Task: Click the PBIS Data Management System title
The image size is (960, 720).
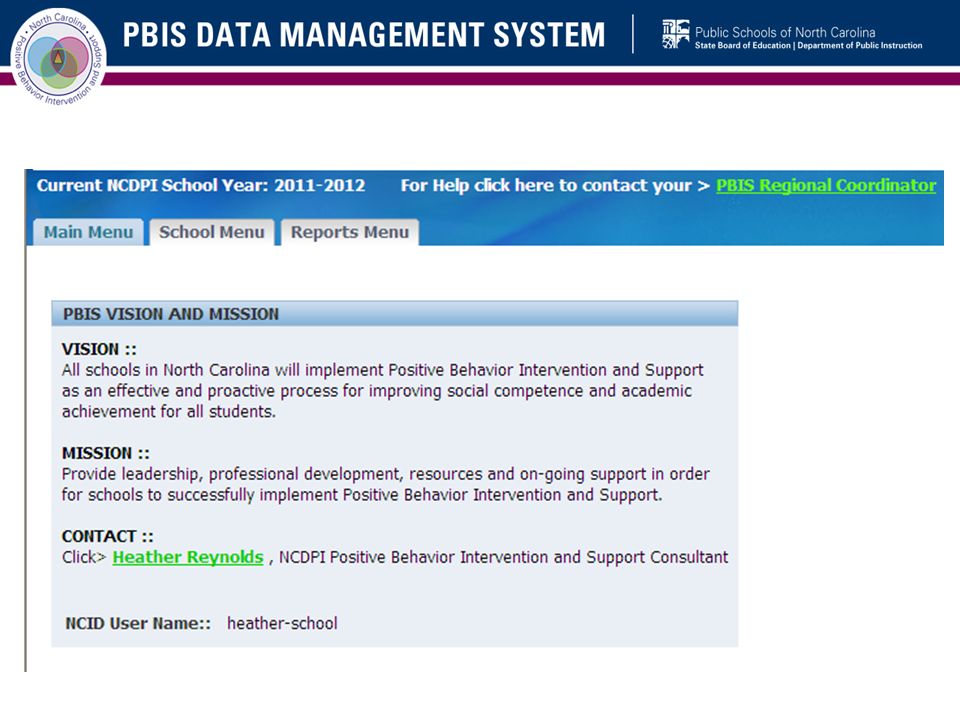Action: (x=364, y=34)
